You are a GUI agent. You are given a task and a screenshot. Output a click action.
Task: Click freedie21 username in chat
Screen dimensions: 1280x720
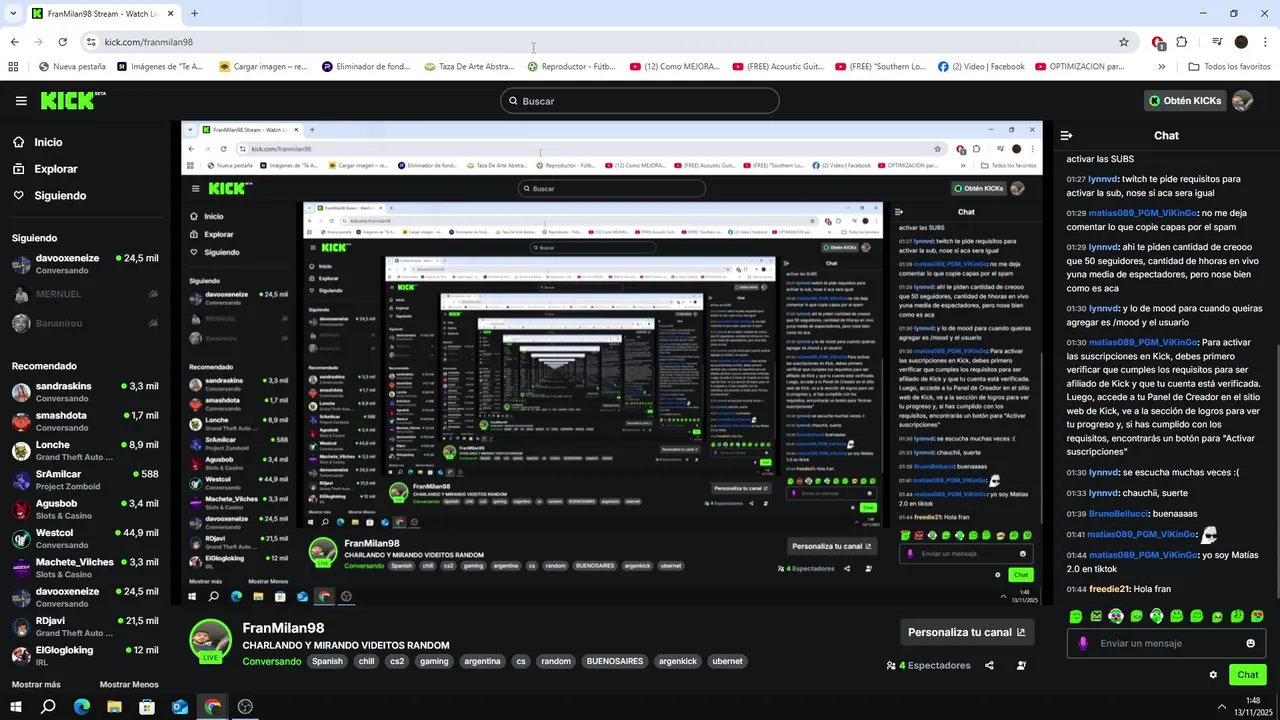[x=1109, y=589]
